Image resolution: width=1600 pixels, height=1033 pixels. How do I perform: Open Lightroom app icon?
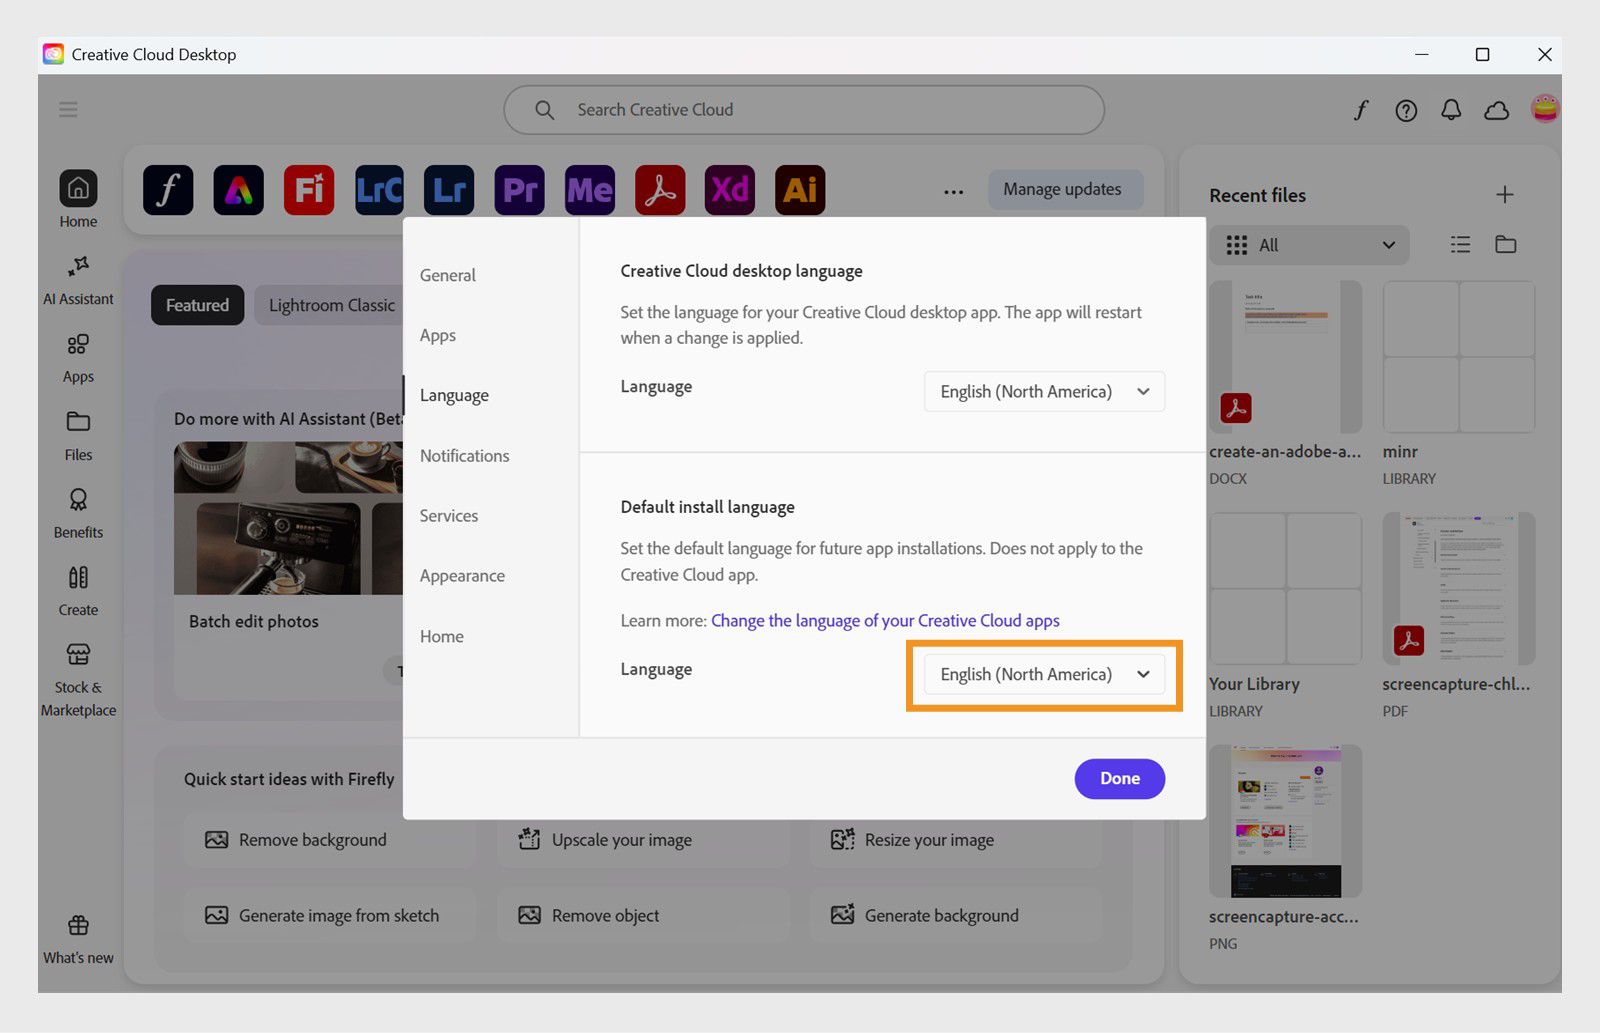(449, 190)
